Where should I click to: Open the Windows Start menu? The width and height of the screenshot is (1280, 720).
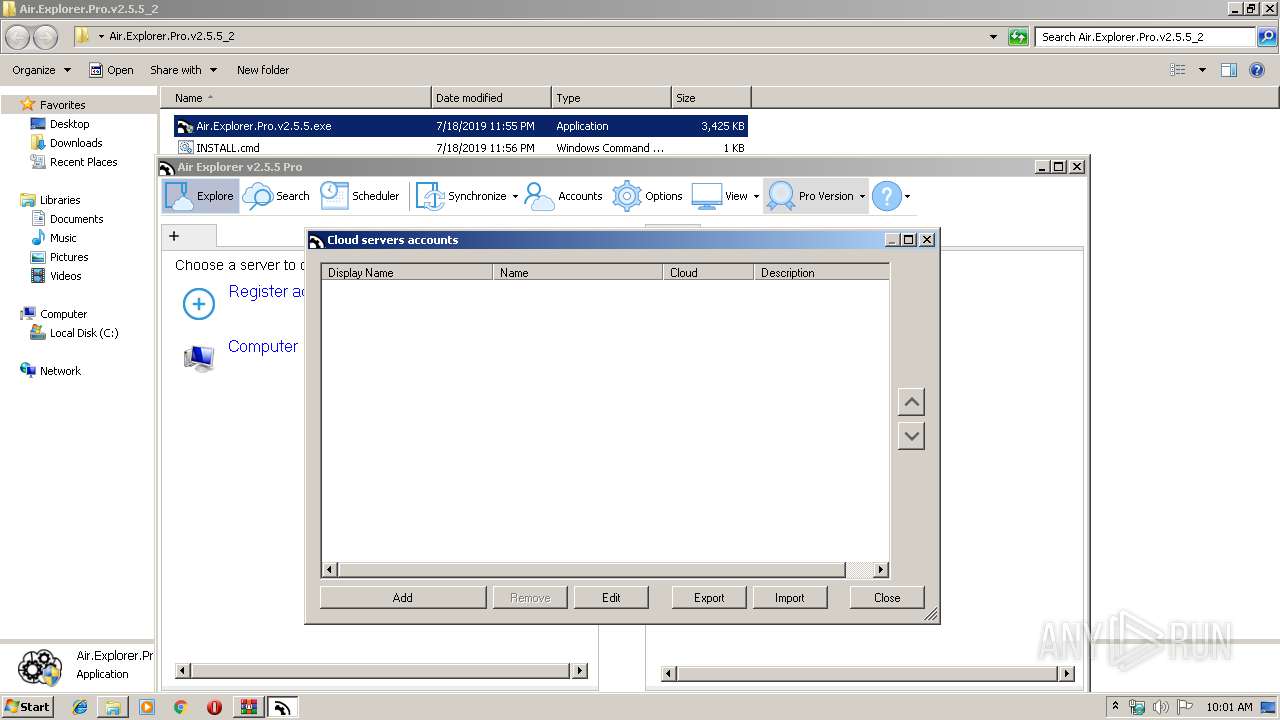[x=28, y=707]
